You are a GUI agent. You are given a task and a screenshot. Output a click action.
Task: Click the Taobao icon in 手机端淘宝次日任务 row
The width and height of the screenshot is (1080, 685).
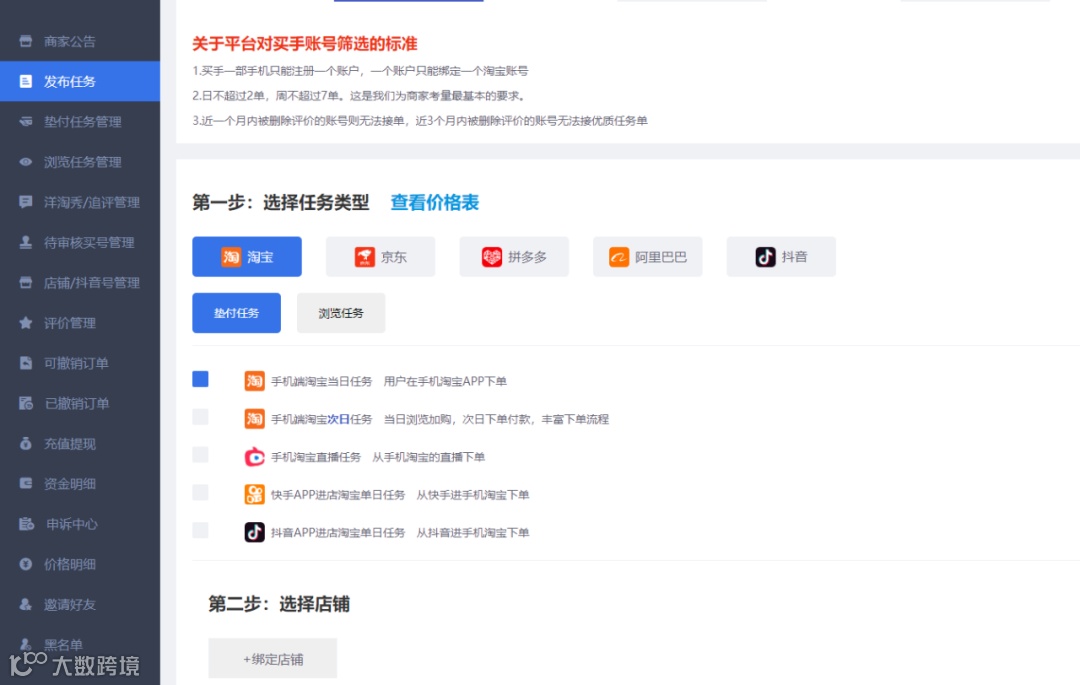[254, 419]
